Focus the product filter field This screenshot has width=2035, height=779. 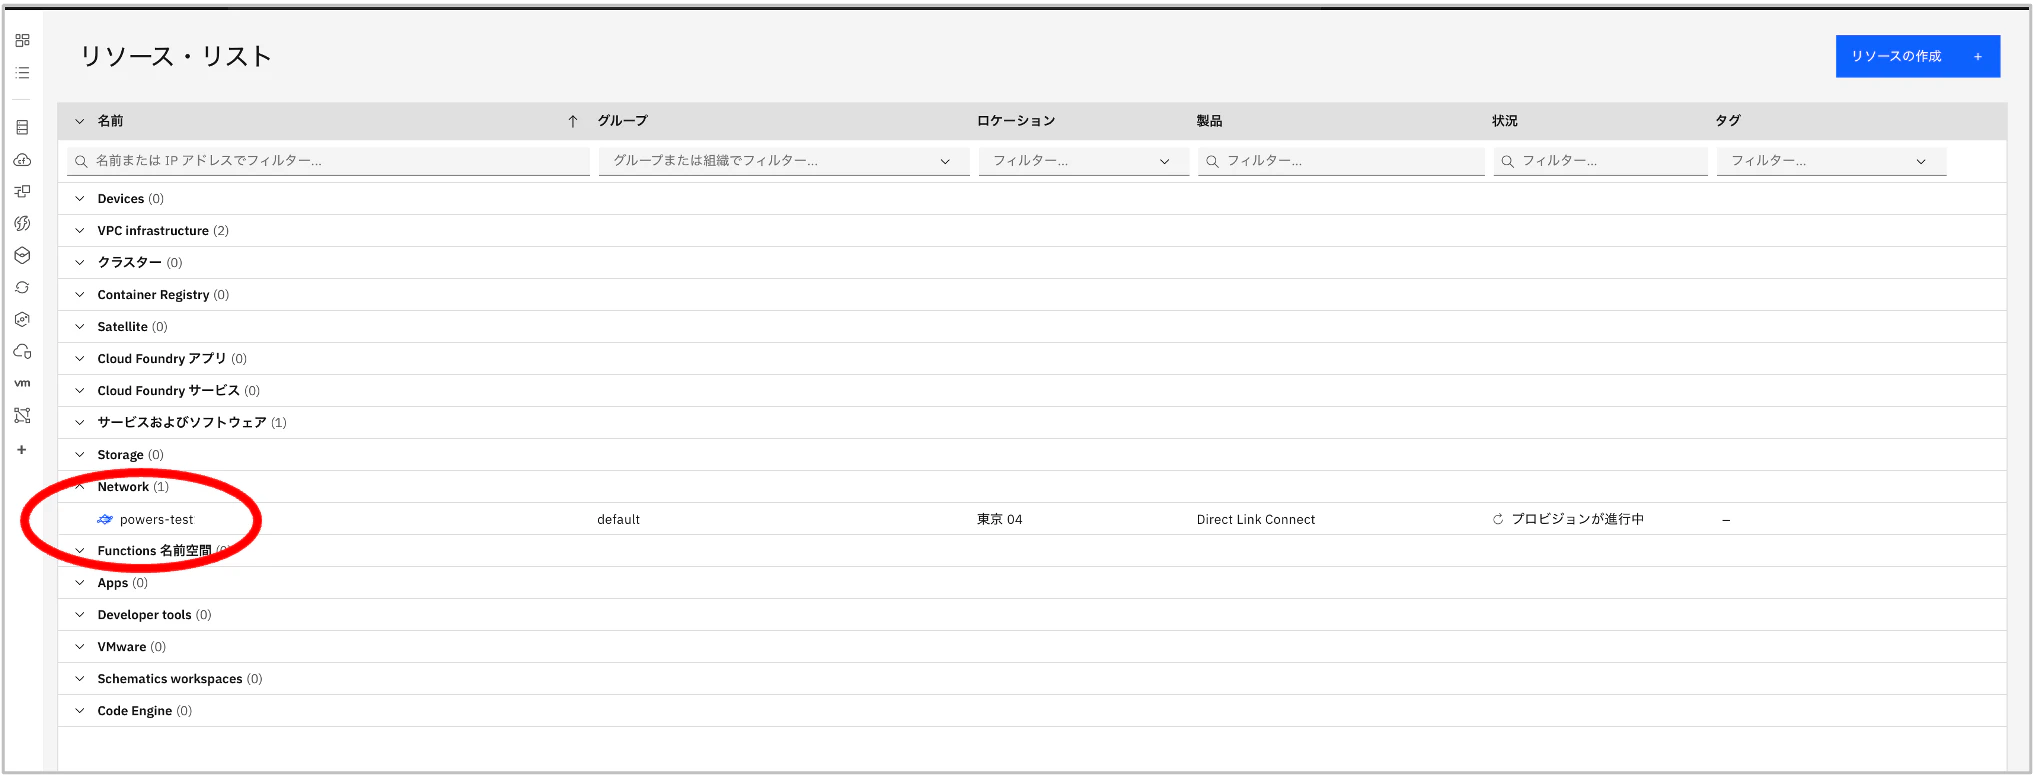1341,161
